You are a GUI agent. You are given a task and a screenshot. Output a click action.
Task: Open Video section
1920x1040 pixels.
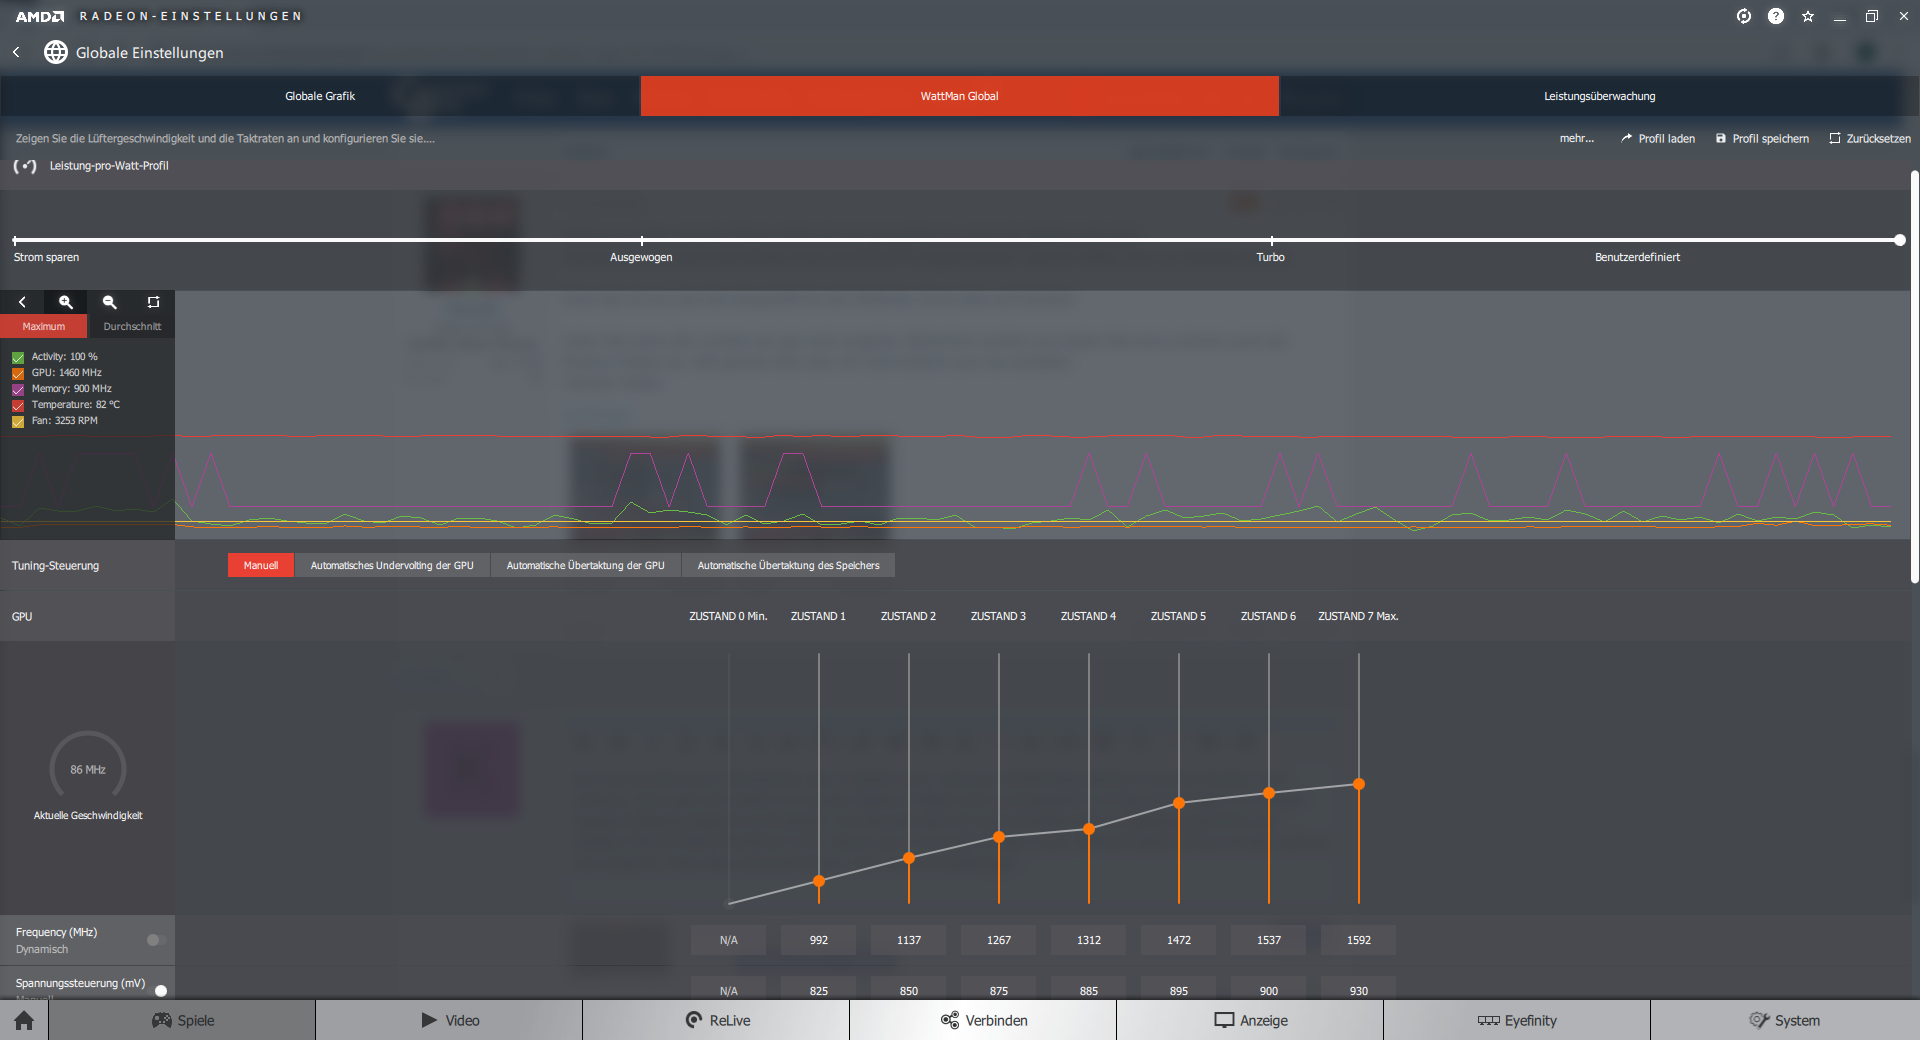pos(449,1020)
